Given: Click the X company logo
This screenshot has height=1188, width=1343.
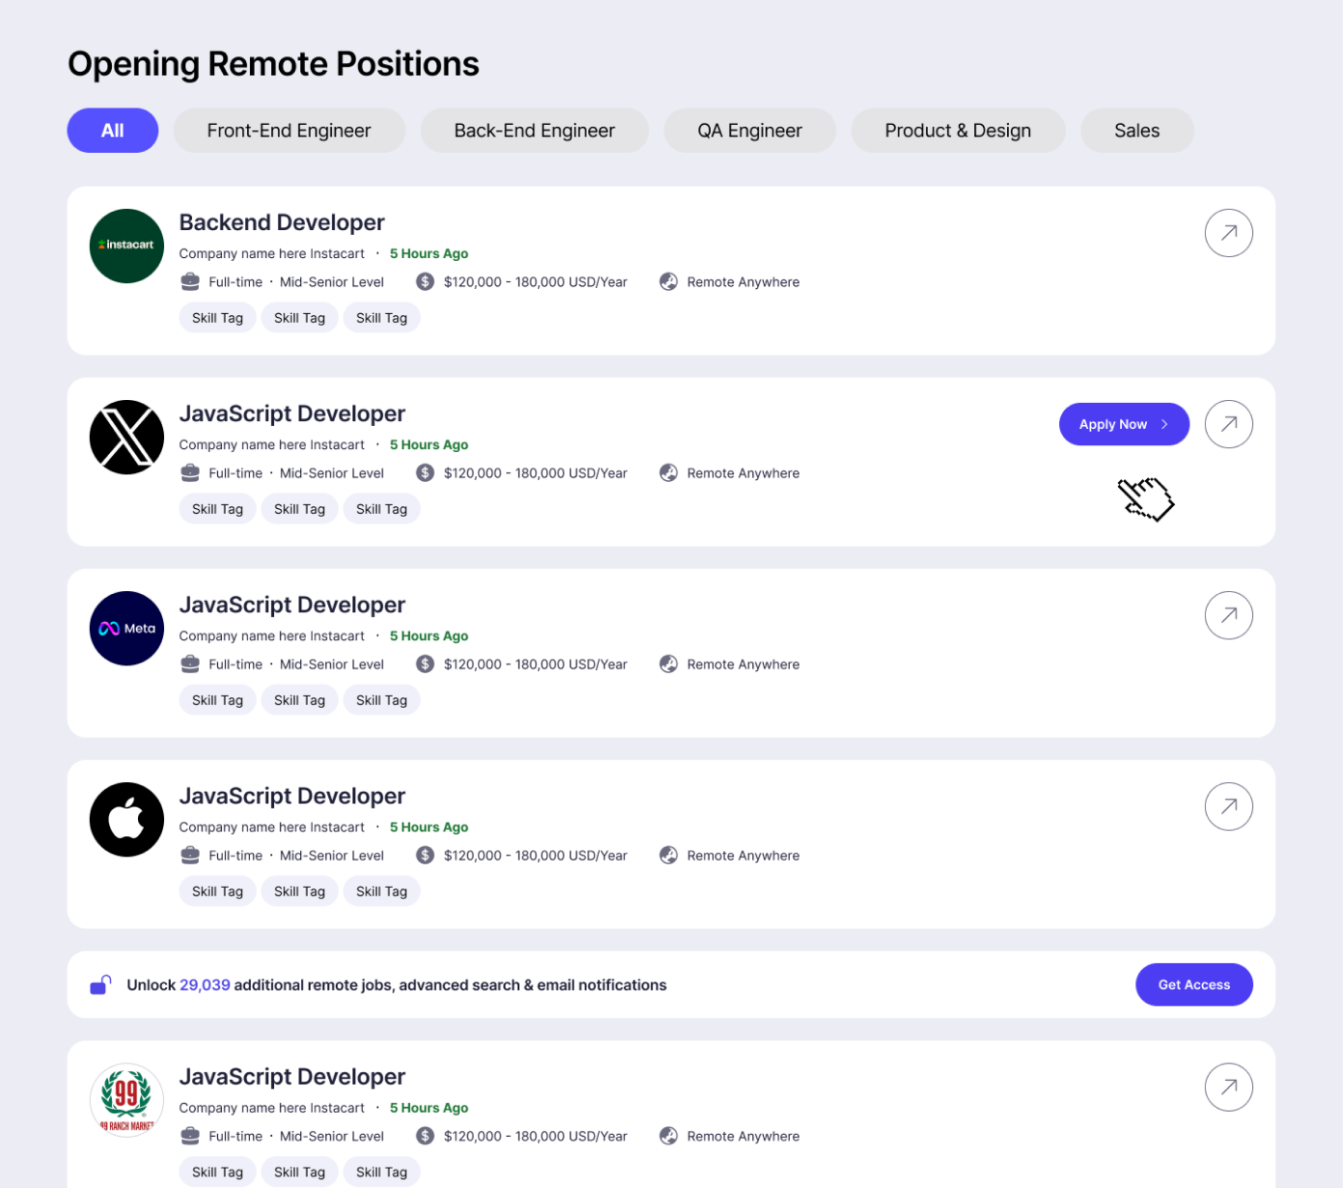Looking at the screenshot, I should tap(127, 437).
